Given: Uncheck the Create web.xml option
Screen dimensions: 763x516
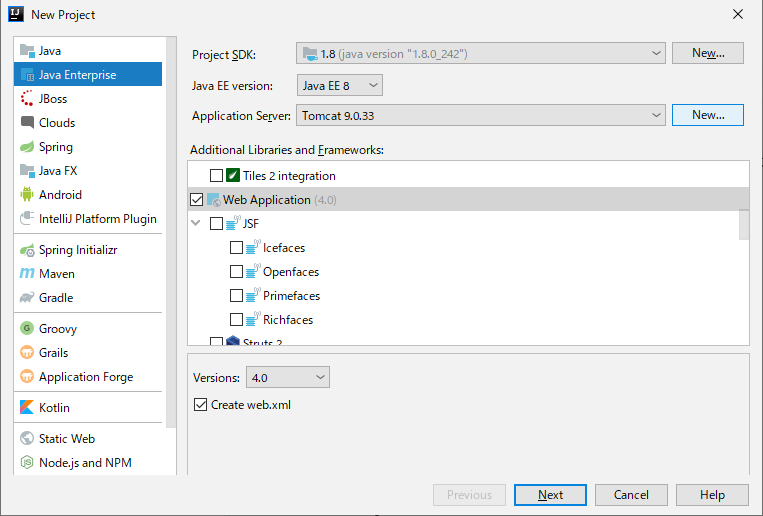Looking at the screenshot, I should point(200,405).
